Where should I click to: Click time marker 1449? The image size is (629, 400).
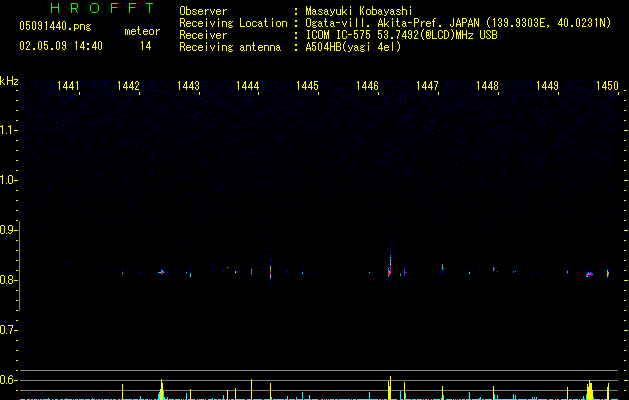[547, 86]
